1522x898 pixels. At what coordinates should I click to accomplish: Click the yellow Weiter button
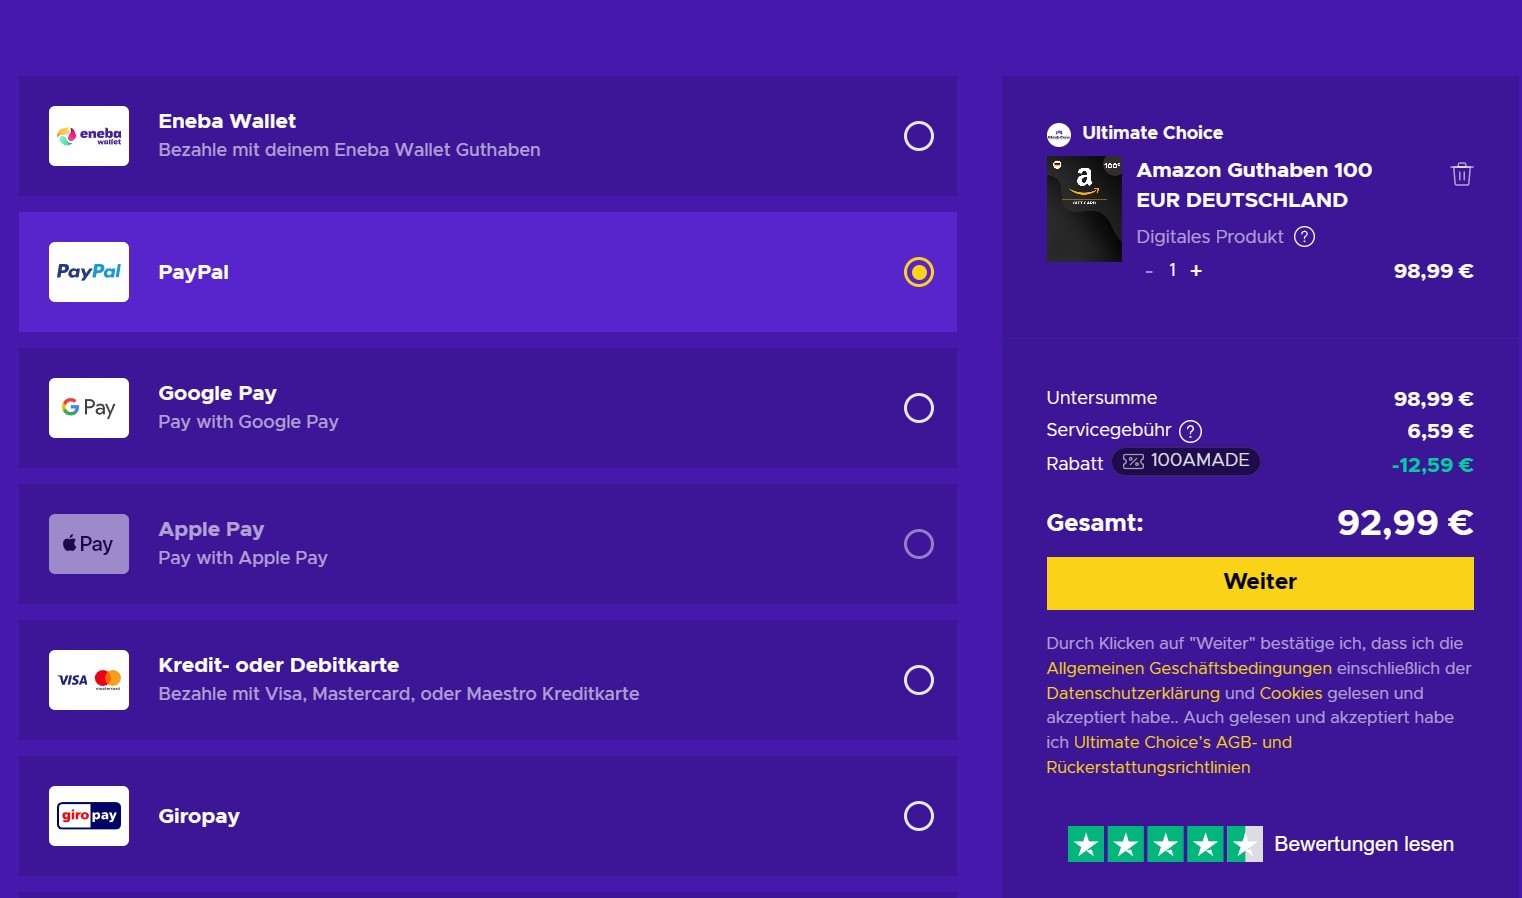[x=1260, y=583]
